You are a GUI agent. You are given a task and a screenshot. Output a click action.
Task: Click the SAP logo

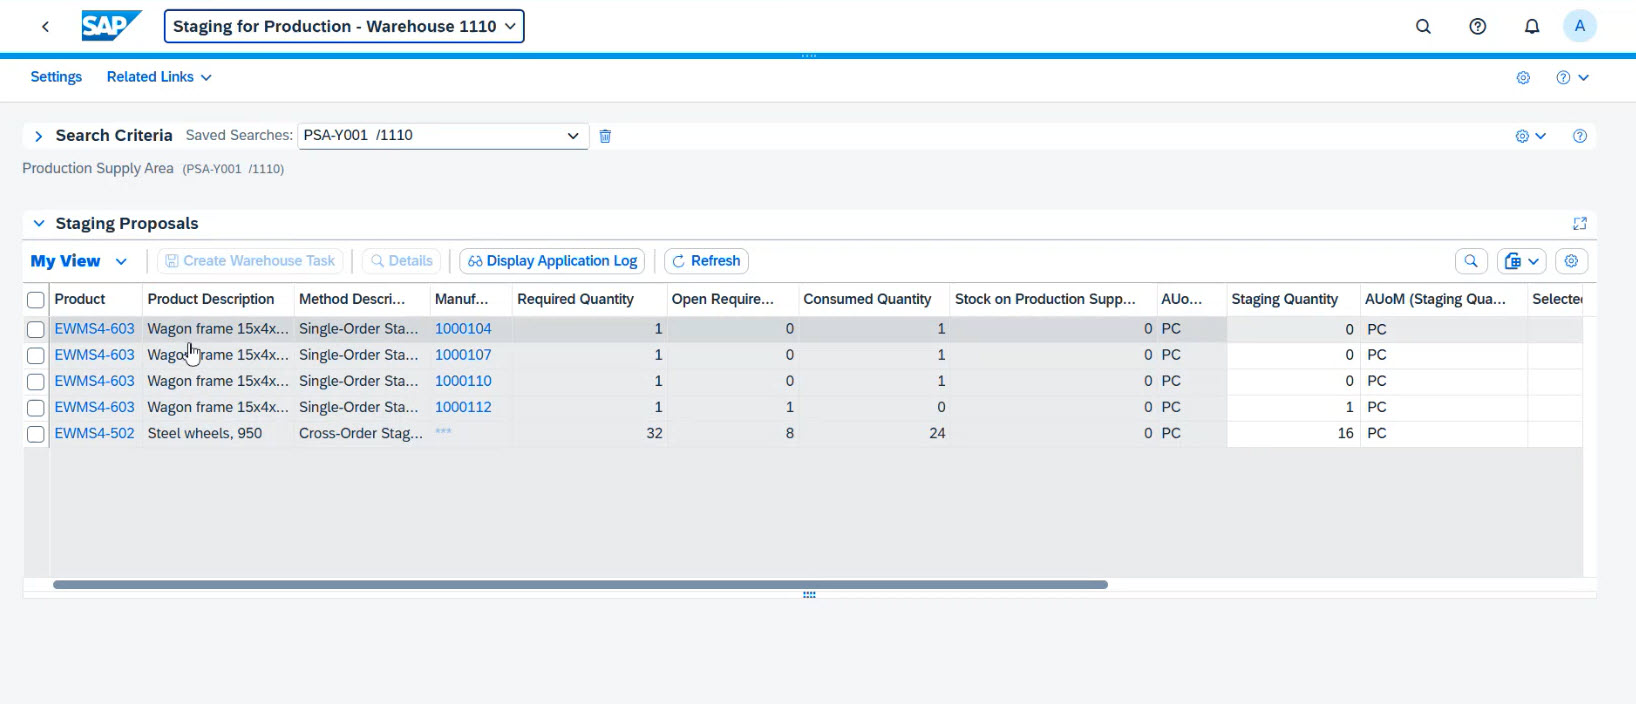pos(110,26)
